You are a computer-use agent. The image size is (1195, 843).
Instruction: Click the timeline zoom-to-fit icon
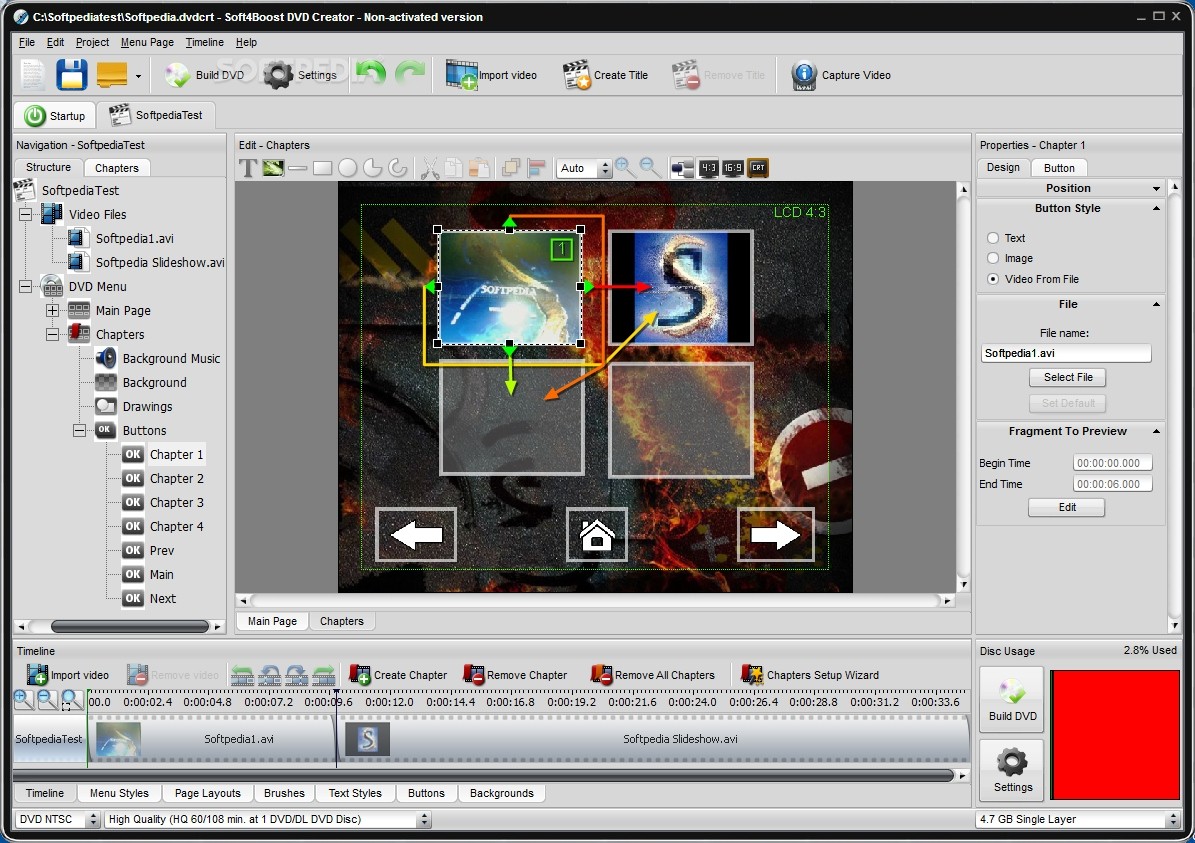72,699
